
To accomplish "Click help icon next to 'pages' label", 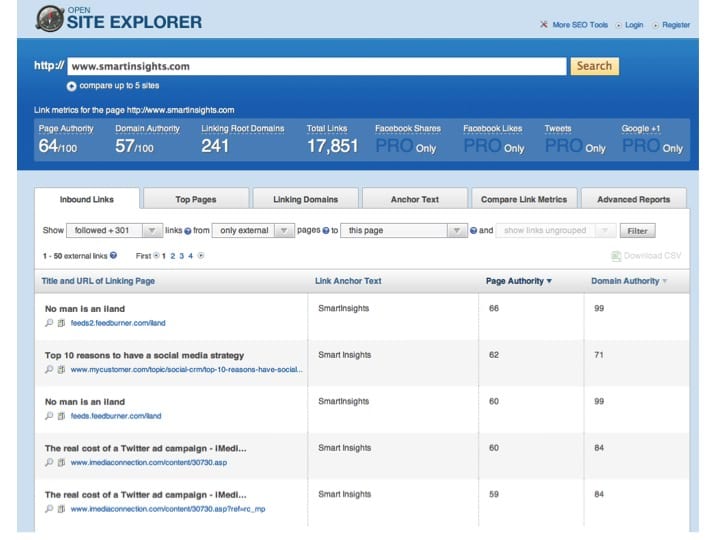I will [x=326, y=231].
